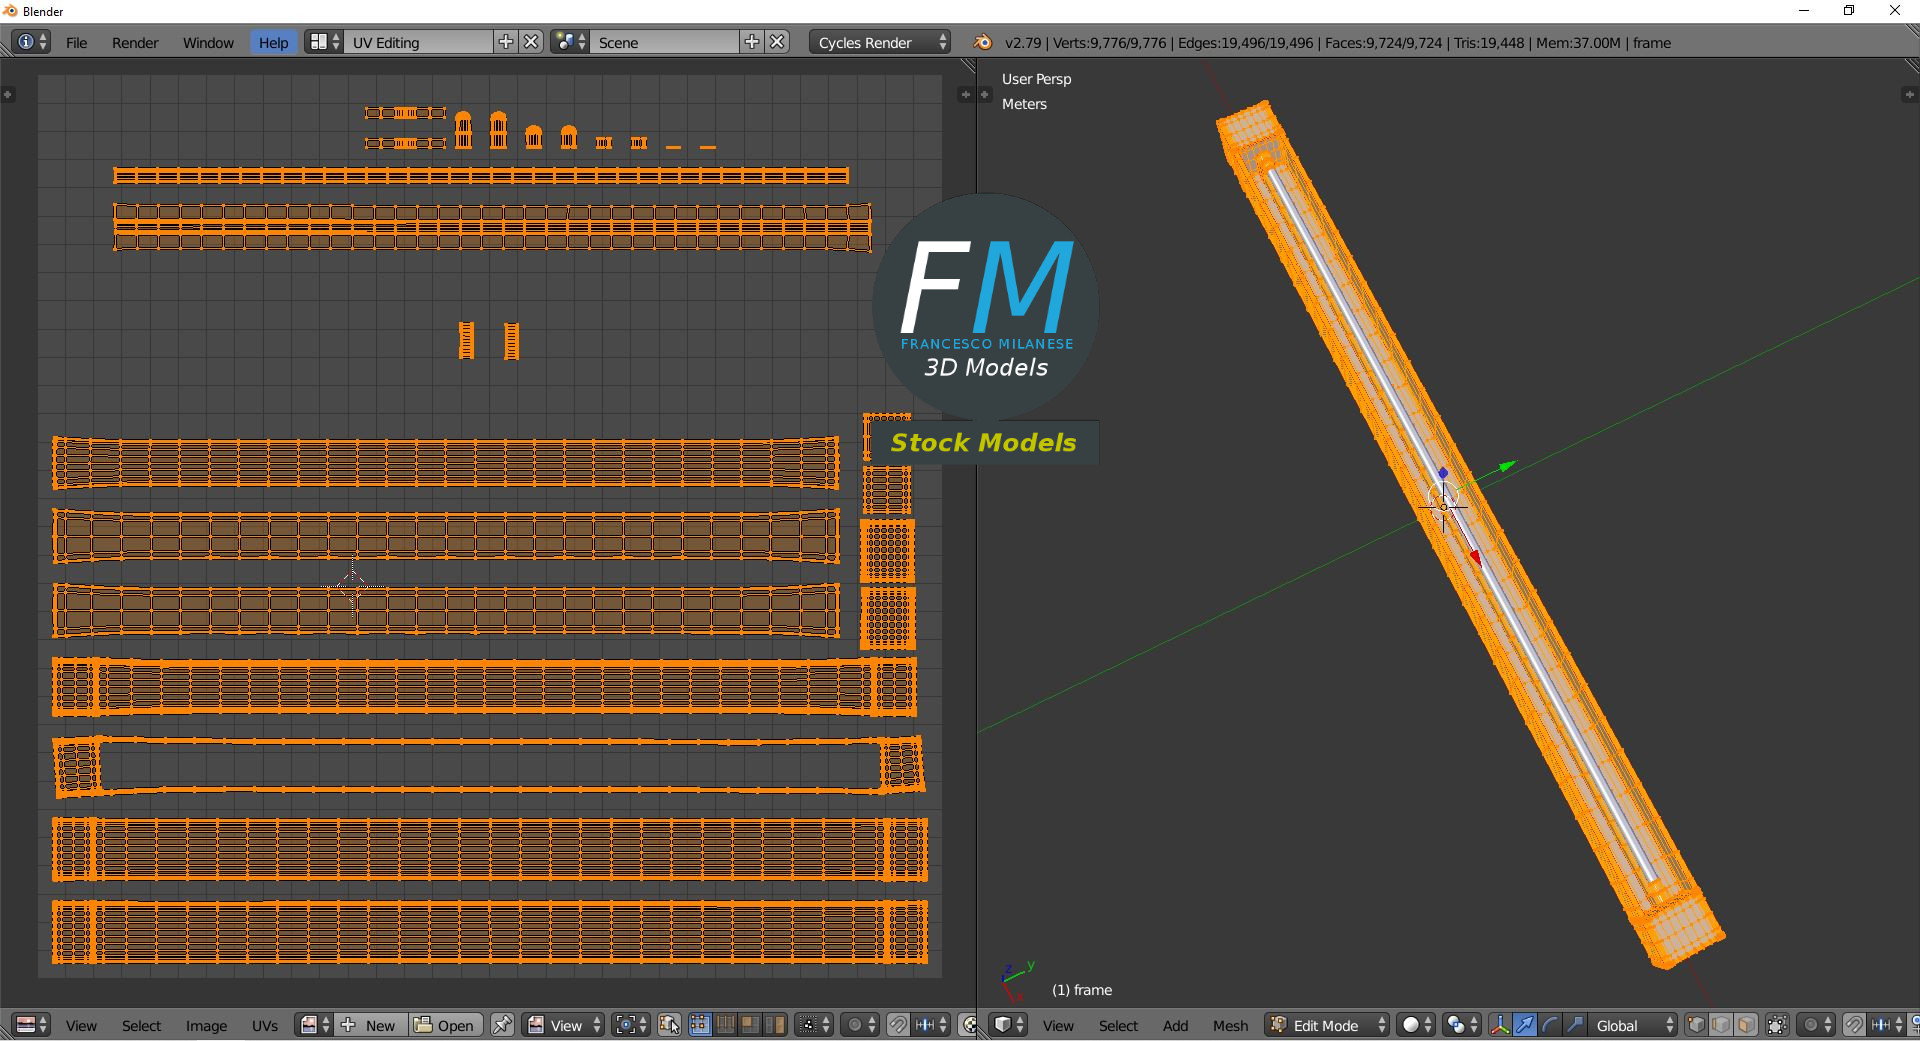The image size is (1920, 1041).
Task: Open the Edit Mode dropdown
Action: click(x=1328, y=1025)
